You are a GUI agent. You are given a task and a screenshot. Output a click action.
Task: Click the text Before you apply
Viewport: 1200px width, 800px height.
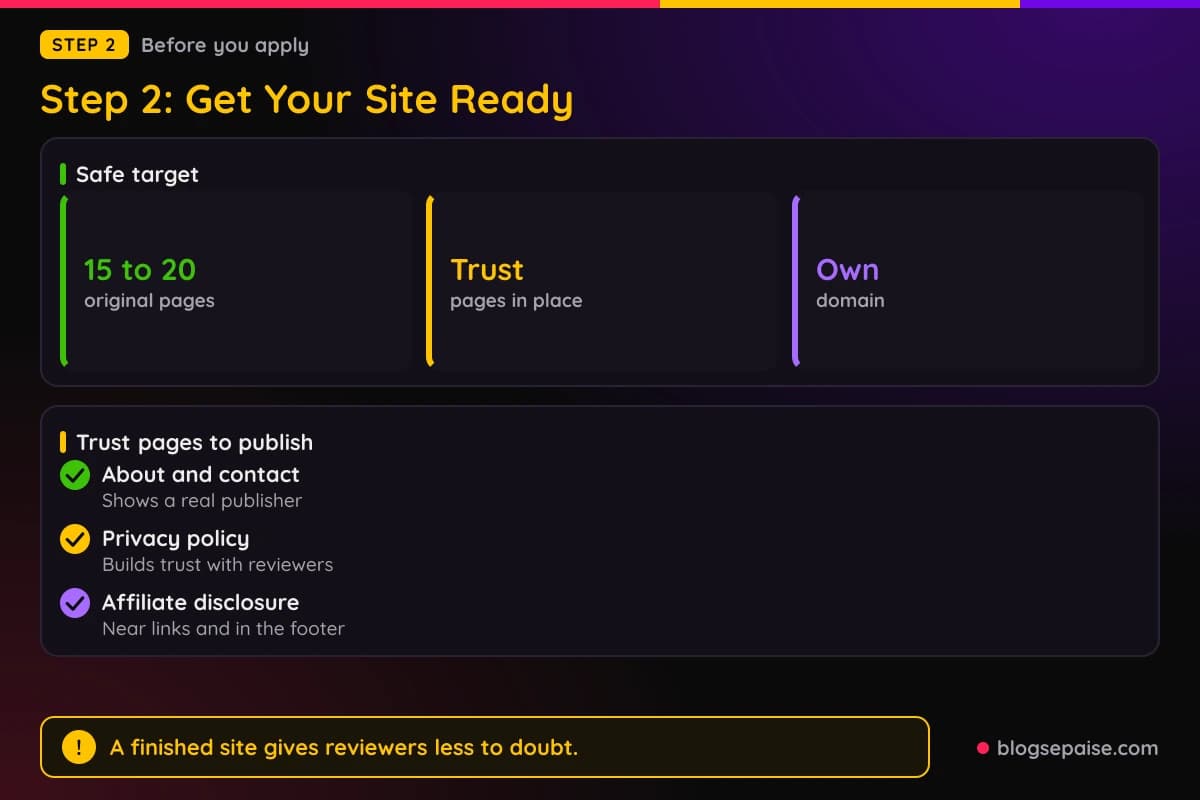click(225, 45)
